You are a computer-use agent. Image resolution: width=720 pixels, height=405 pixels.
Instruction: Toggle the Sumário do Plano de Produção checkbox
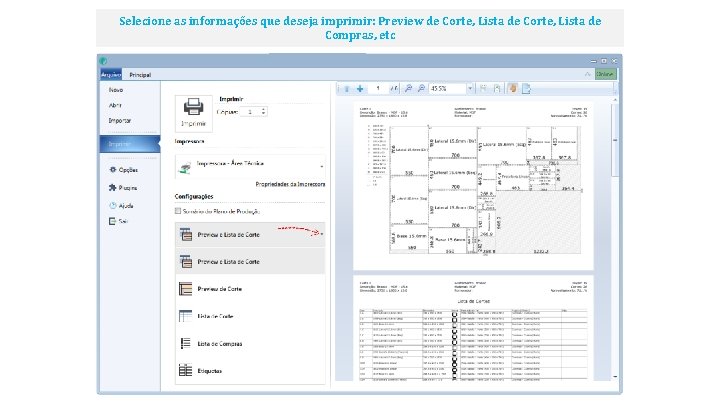coord(178,211)
